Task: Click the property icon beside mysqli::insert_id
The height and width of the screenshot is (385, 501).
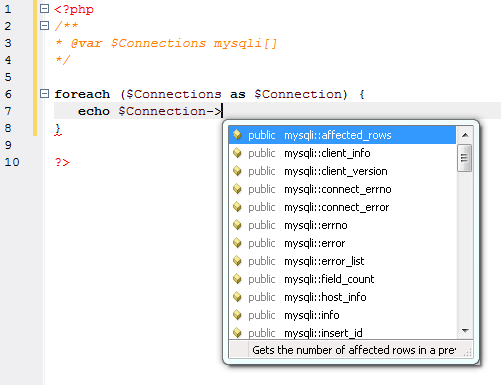Action: pos(237,333)
